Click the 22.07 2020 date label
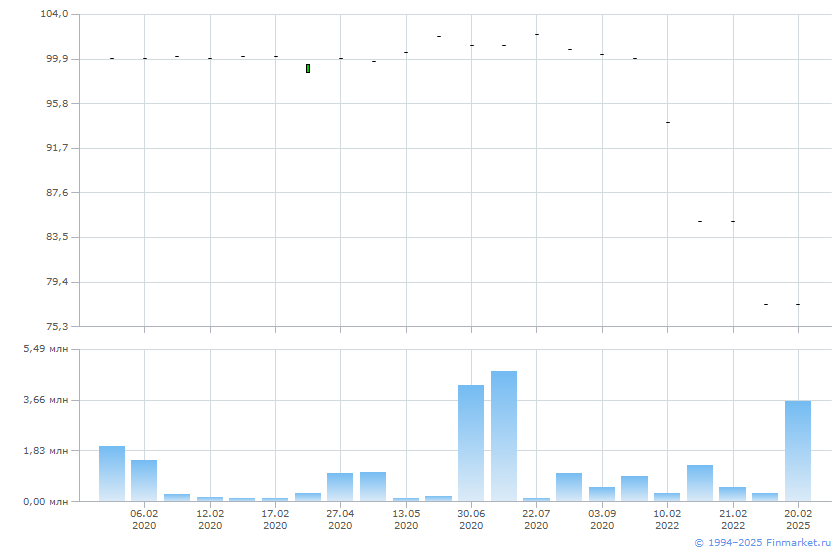The image size is (840, 550). pyautogui.click(x=536, y=519)
